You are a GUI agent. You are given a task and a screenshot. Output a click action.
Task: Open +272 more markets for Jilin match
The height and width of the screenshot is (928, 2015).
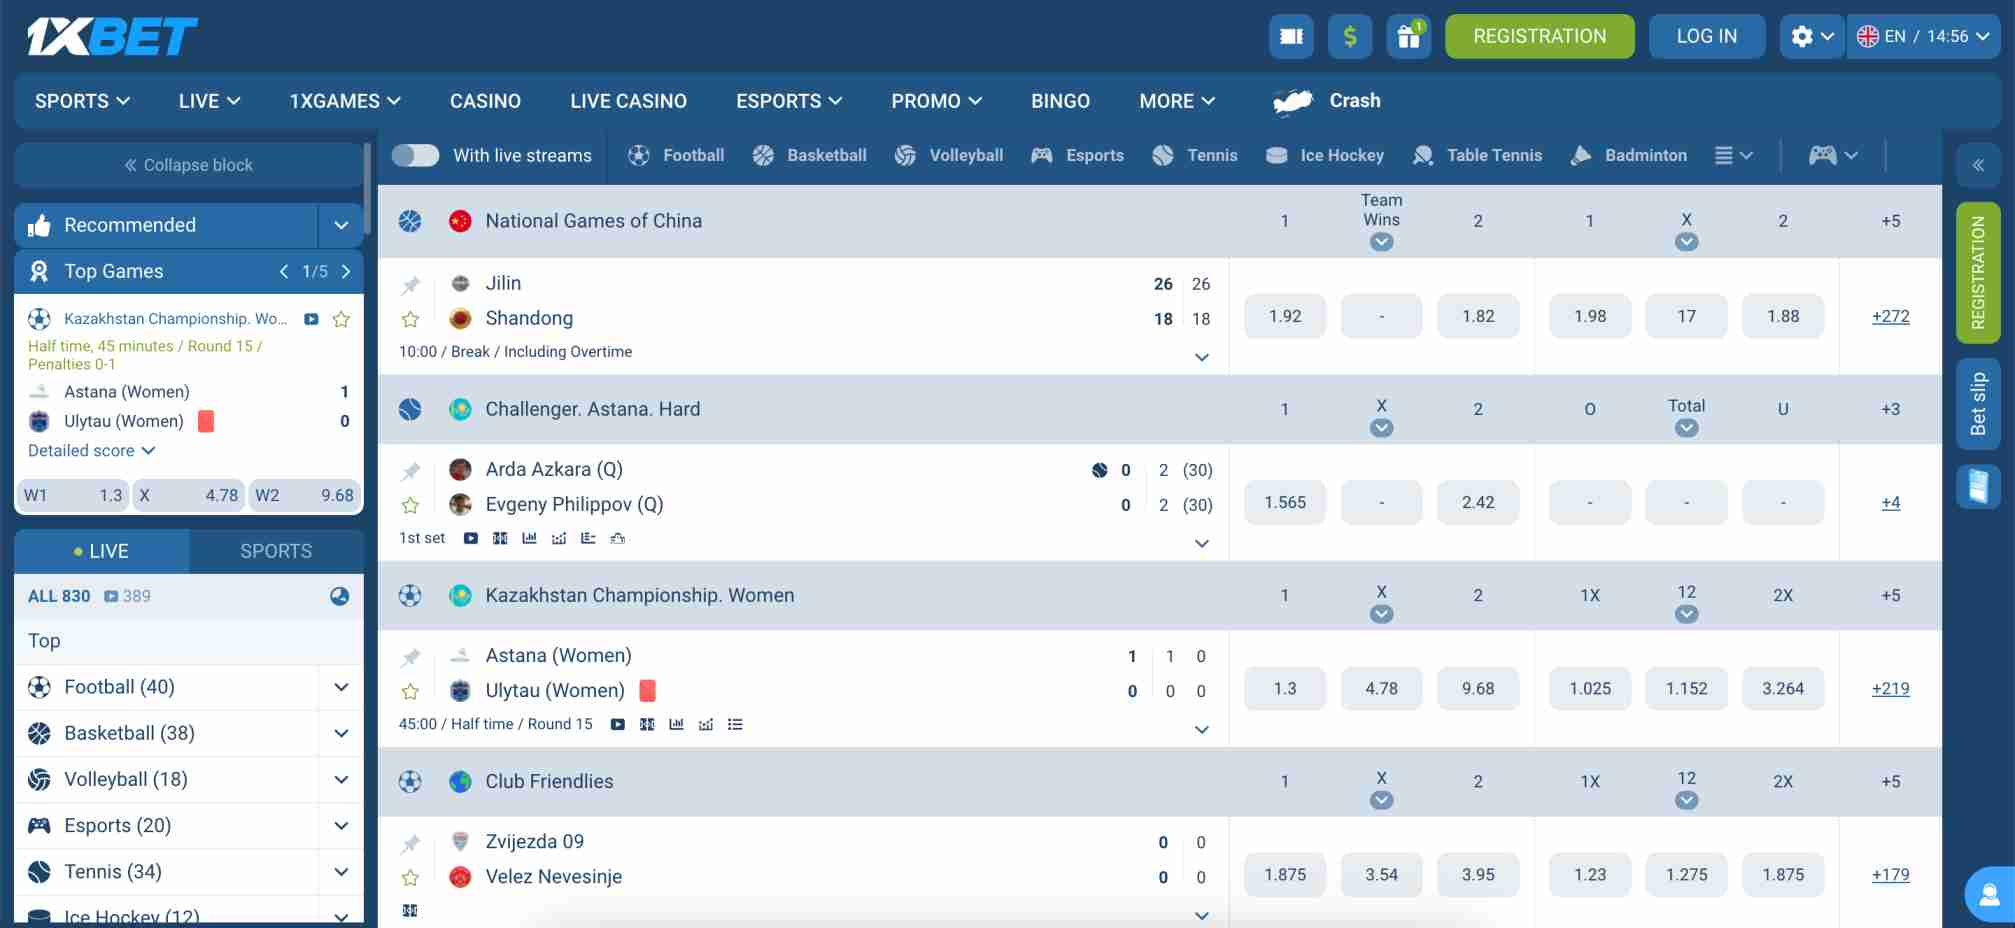[x=1890, y=316]
